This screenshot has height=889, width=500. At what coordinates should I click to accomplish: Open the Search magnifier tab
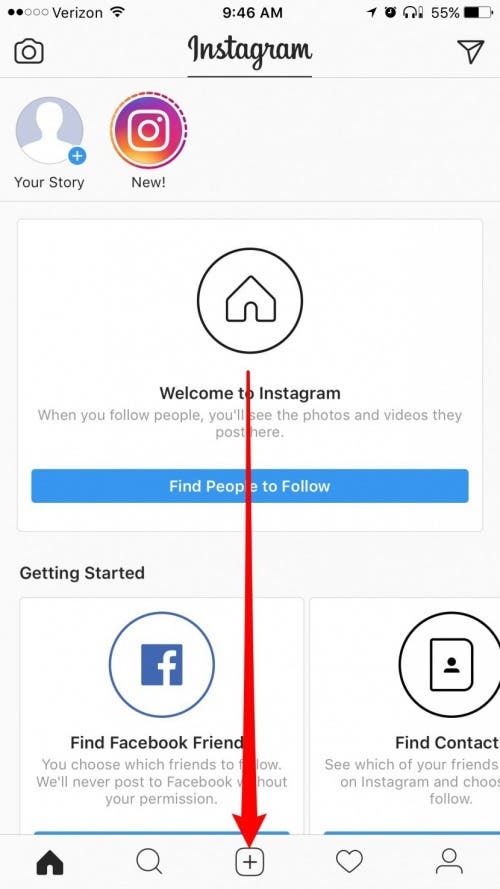coord(150,862)
